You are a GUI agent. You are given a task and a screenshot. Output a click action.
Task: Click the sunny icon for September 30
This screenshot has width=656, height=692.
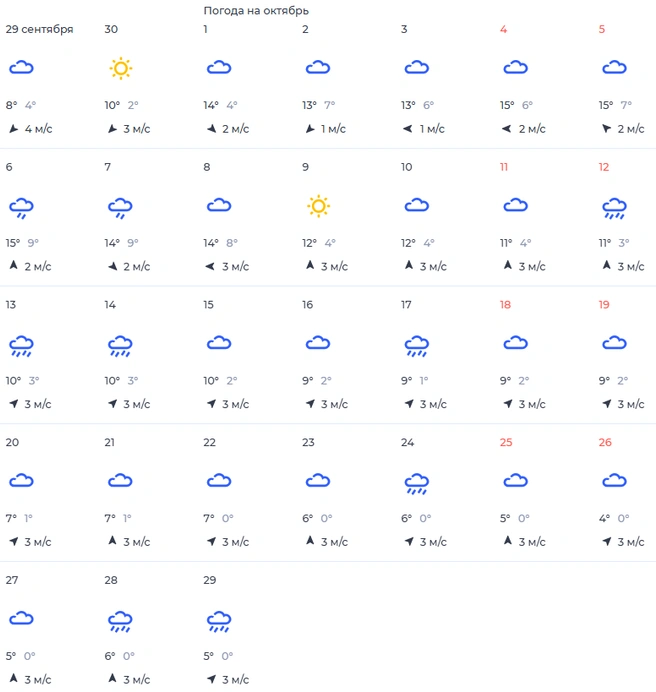pyautogui.click(x=121, y=68)
